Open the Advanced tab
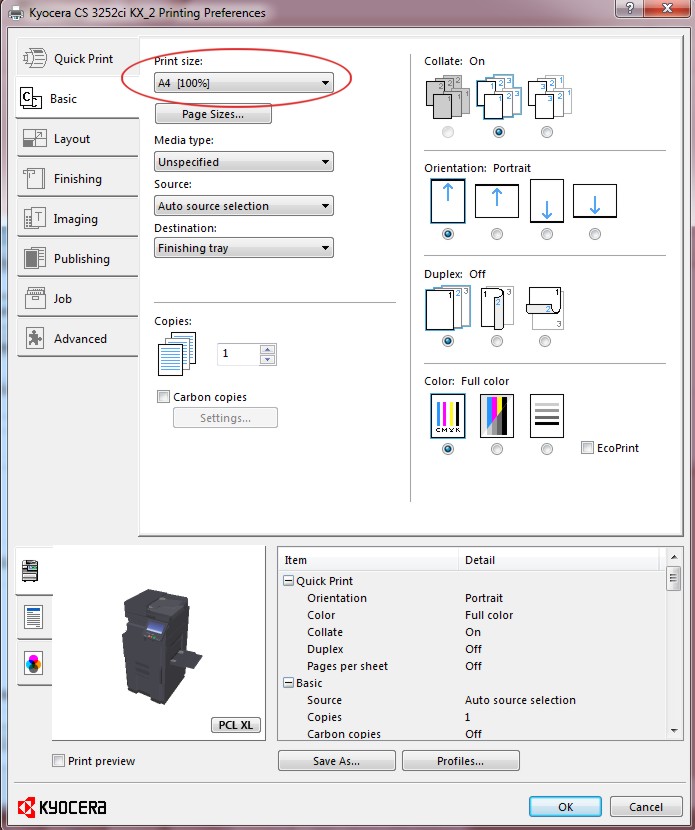The width and height of the screenshot is (695, 830). coord(78,339)
